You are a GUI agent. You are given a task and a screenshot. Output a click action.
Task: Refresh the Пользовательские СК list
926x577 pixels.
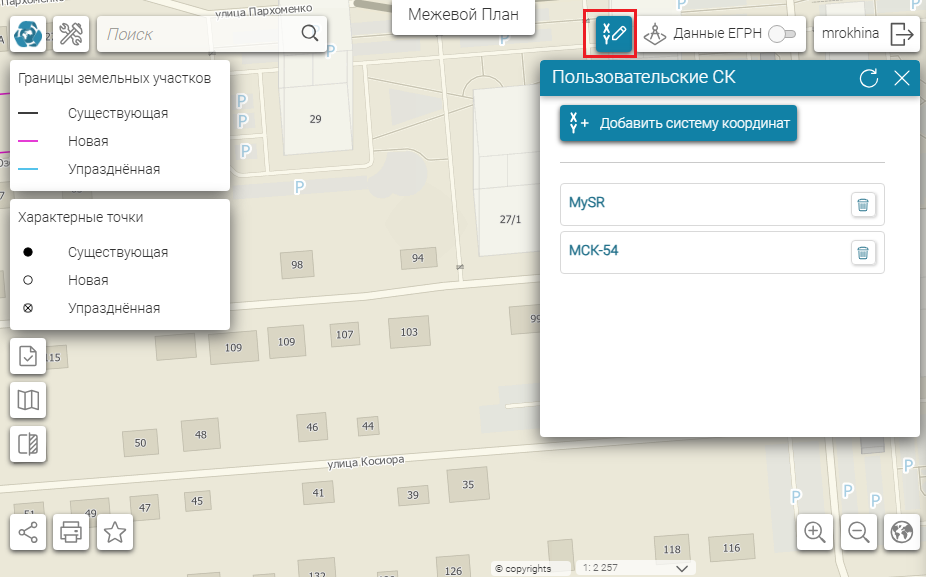(x=869, y=78)
